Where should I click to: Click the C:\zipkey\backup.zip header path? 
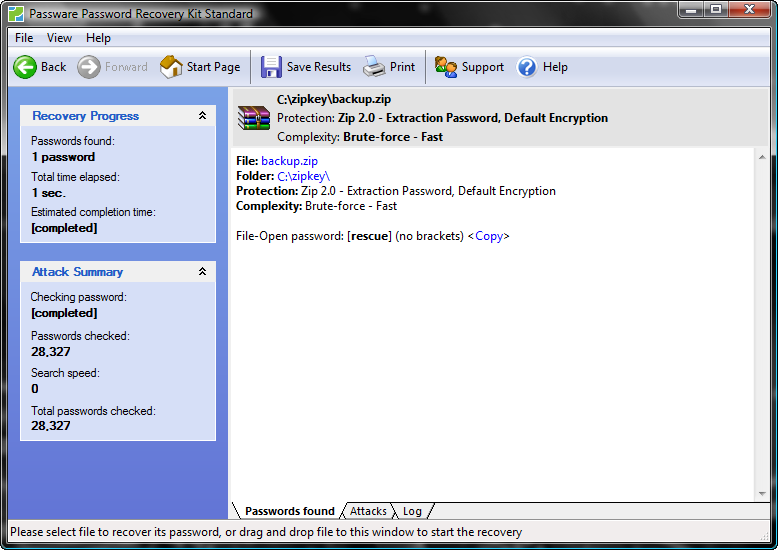(x=334, y=99)
